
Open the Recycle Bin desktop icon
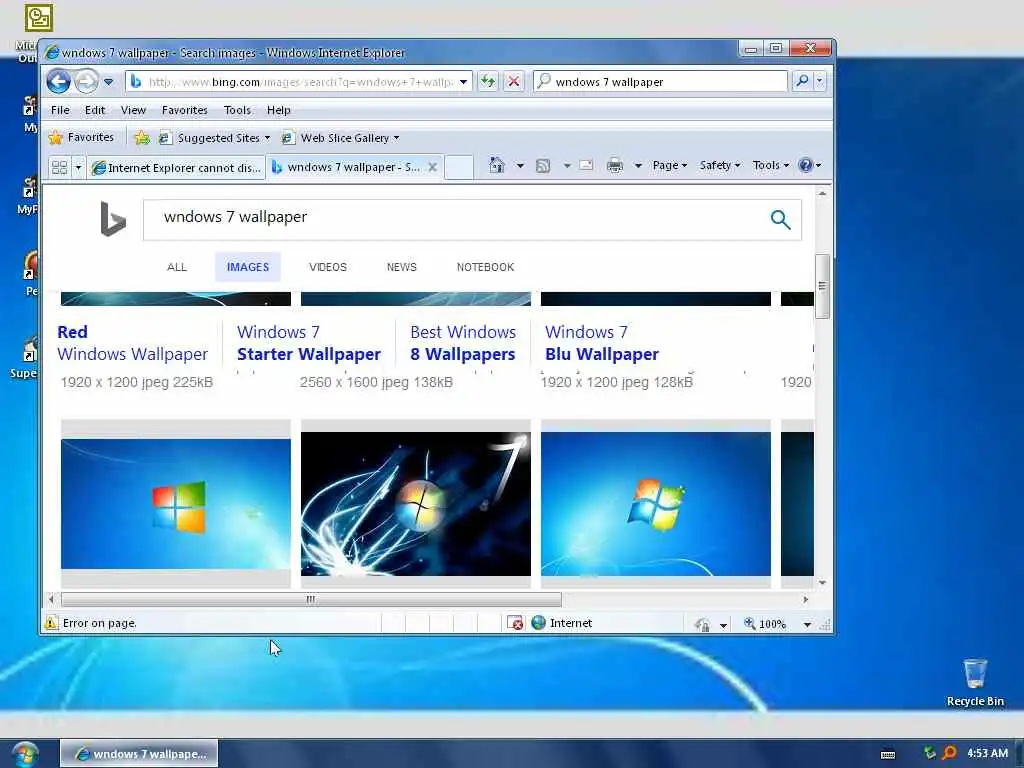(975, 682)
